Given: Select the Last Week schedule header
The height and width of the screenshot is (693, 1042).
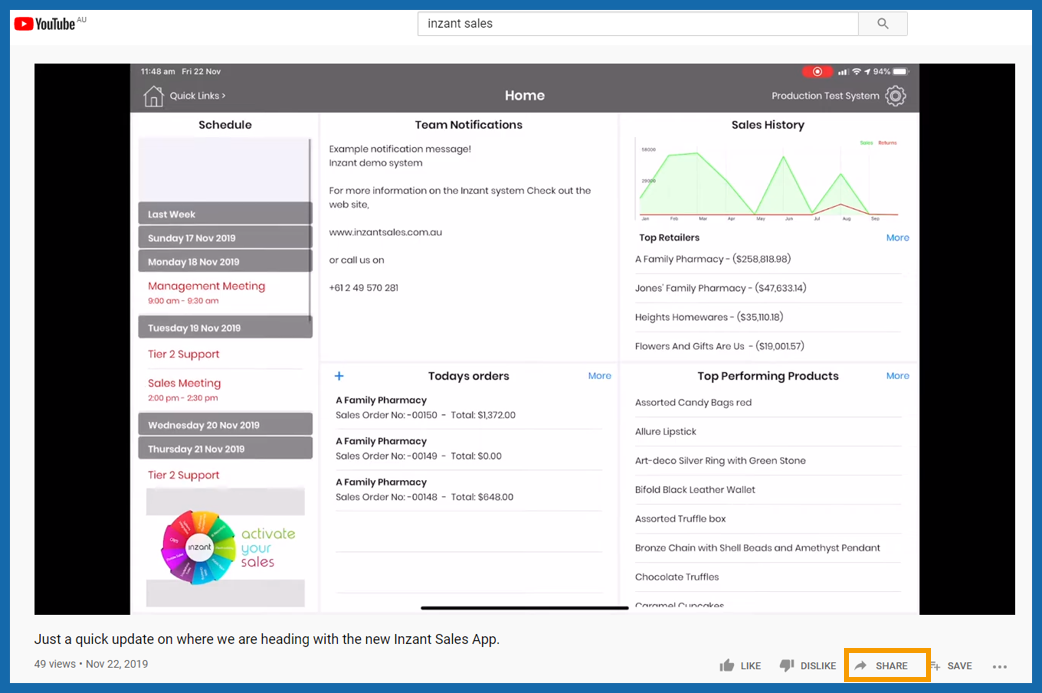Looking at the screenshot, I should tap(225, 214).
